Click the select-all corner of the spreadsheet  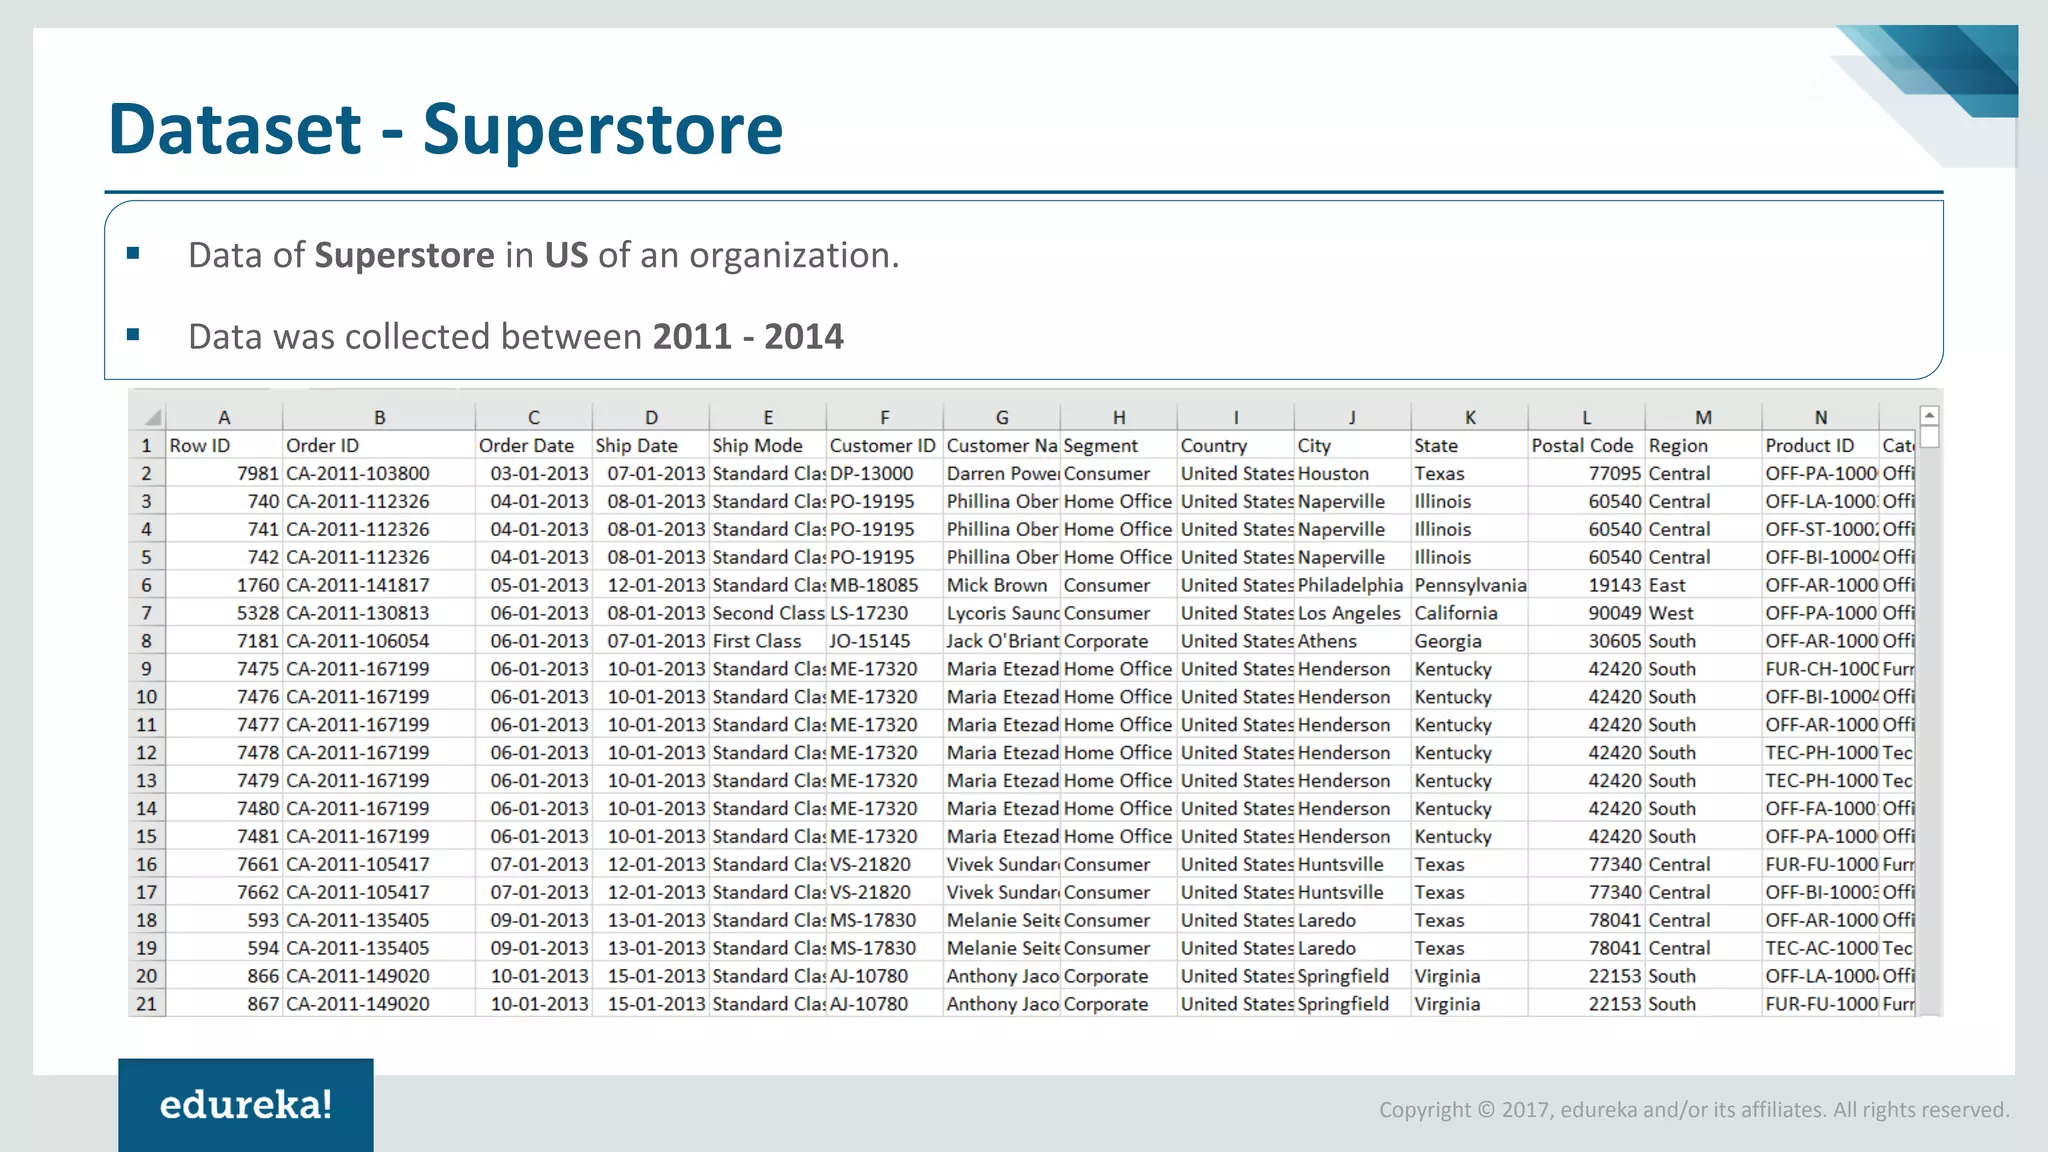147,417
